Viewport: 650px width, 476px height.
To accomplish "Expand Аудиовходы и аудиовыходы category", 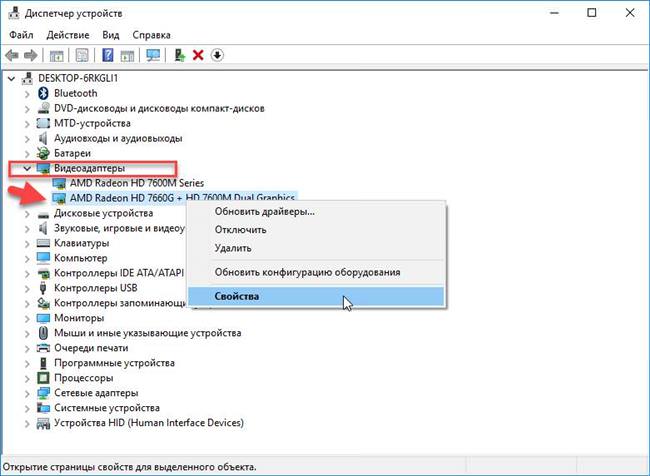I will pyautogui.click(x=27, y=138).
